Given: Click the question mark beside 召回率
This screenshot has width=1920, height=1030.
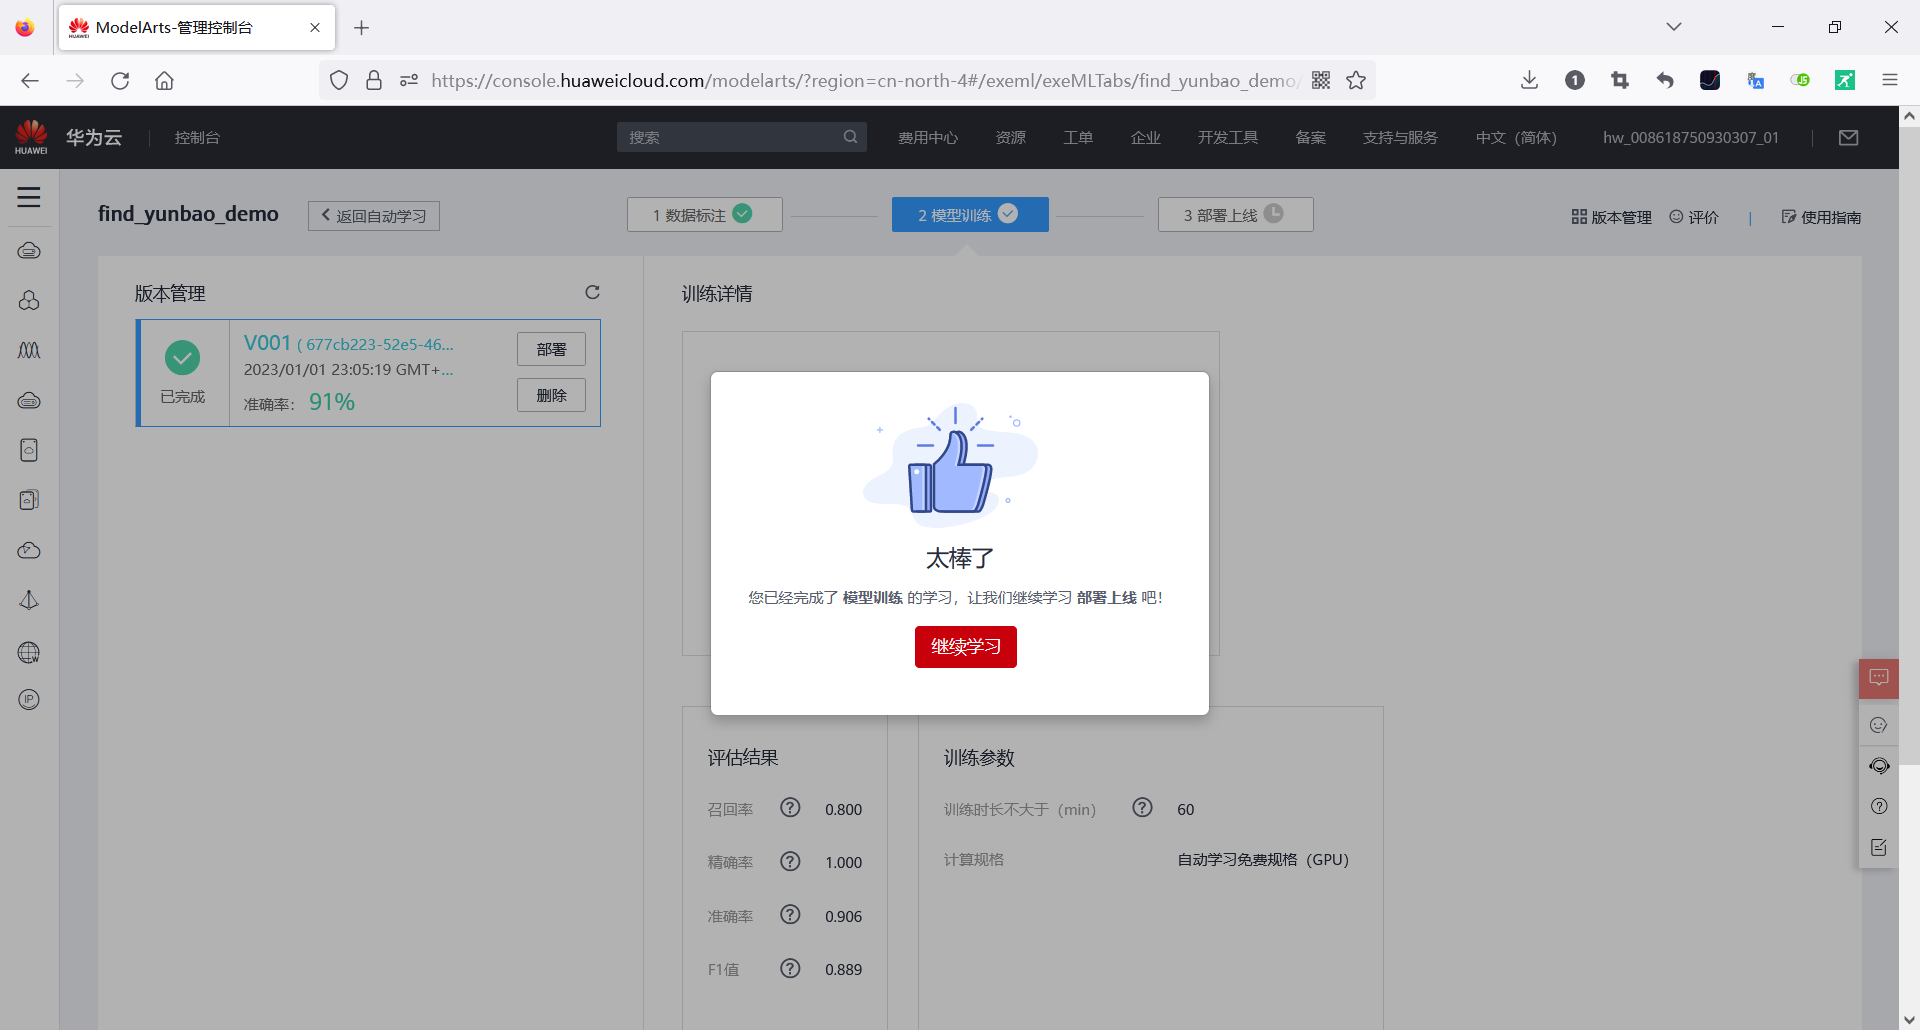Looking at the screenshot, I should (790, 808).
